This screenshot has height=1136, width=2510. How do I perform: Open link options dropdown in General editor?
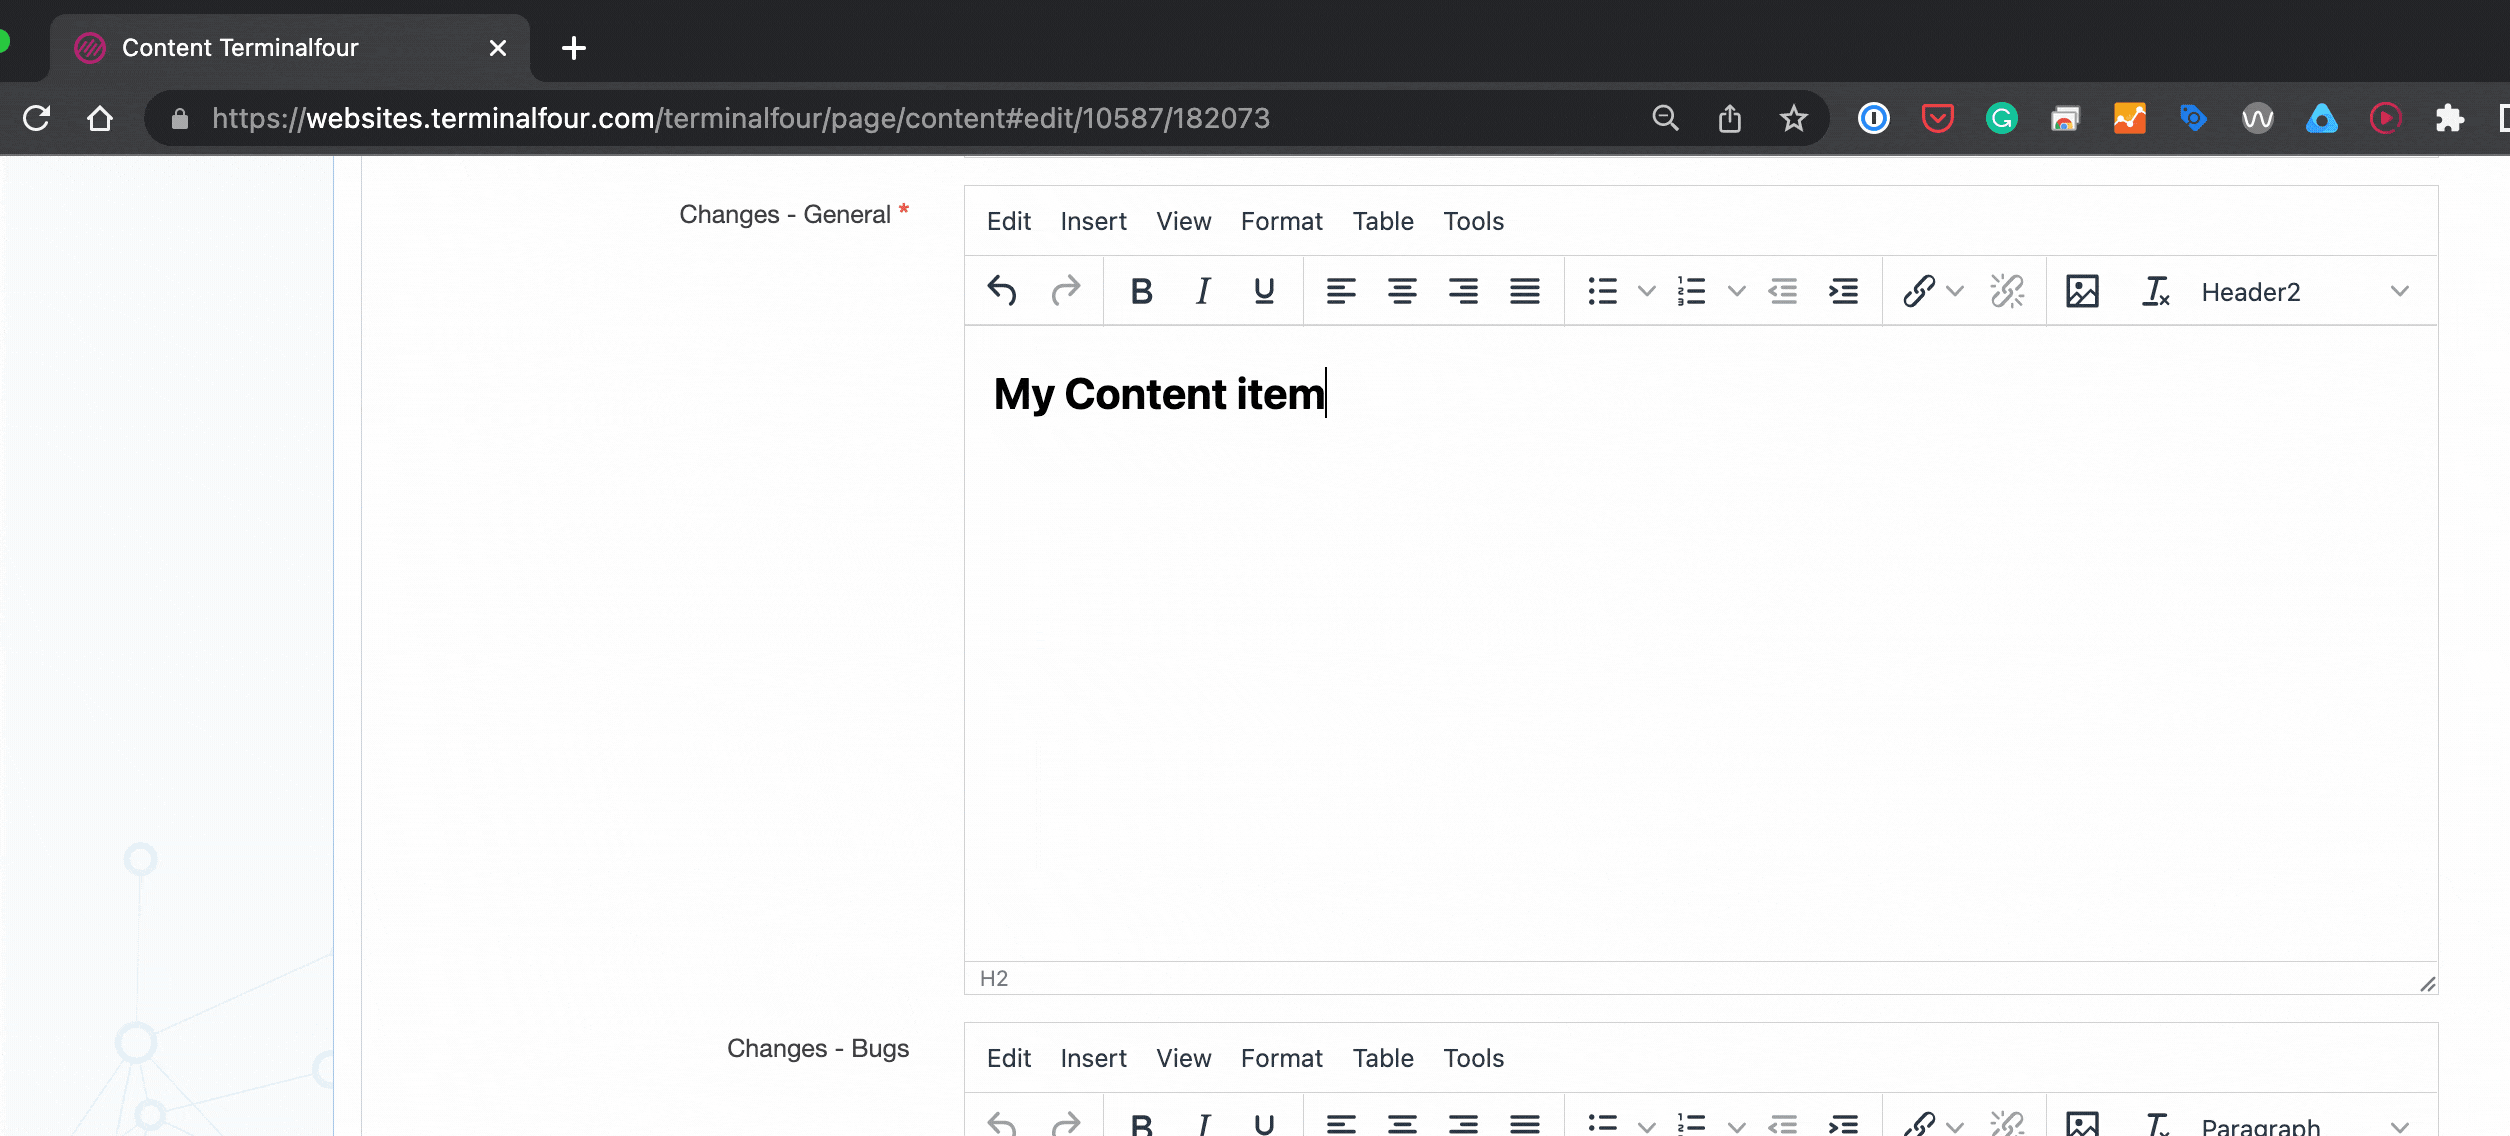[x=1956, y=291]
